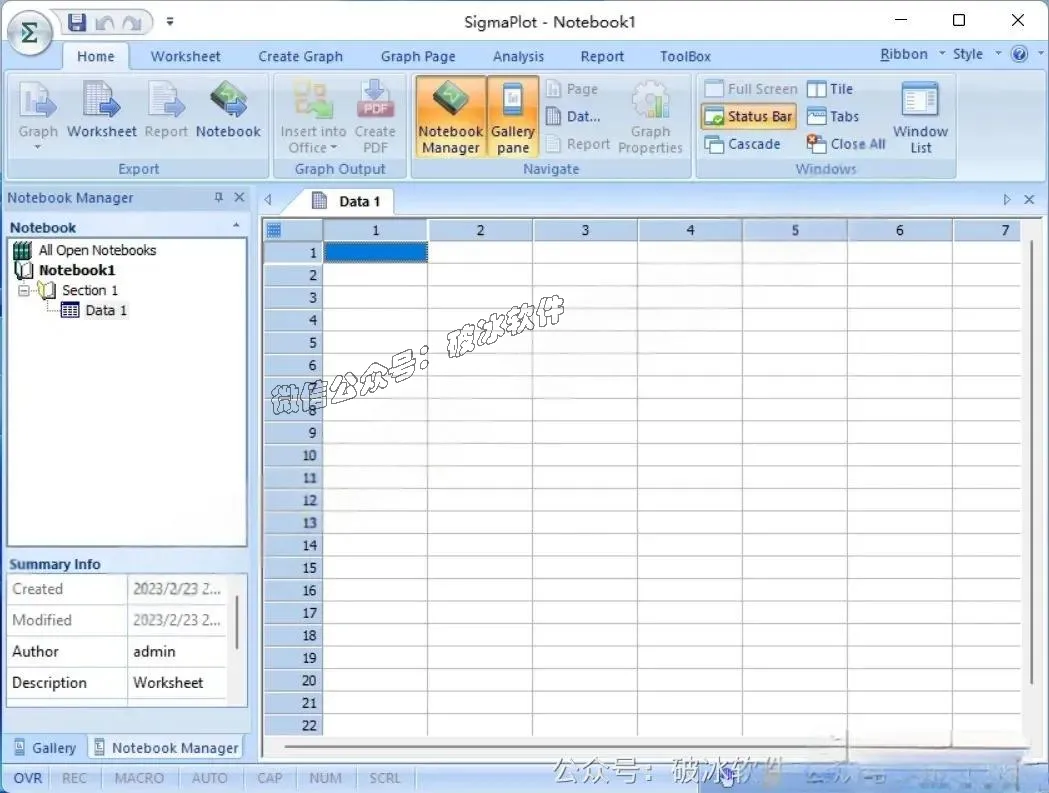Close the Data 1 document window
Viewport: 1049px width, 793px height.
(x=1029, y=199)
